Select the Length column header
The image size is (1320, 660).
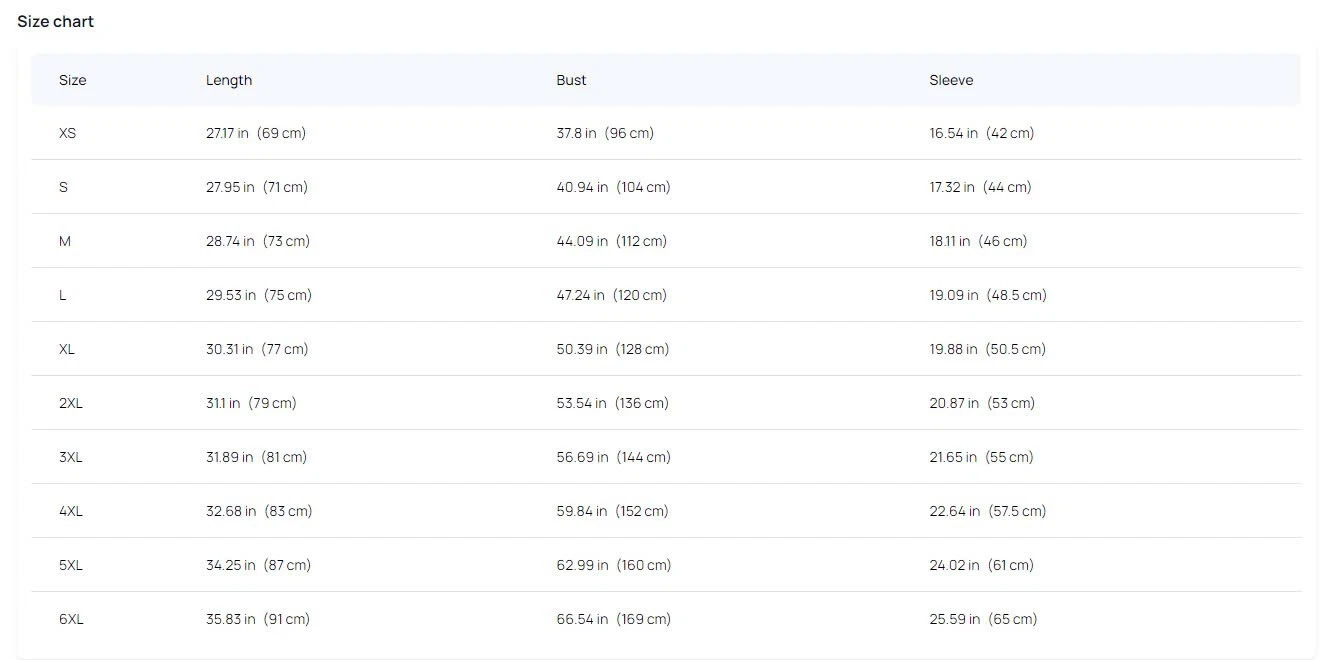click(229, 80)
